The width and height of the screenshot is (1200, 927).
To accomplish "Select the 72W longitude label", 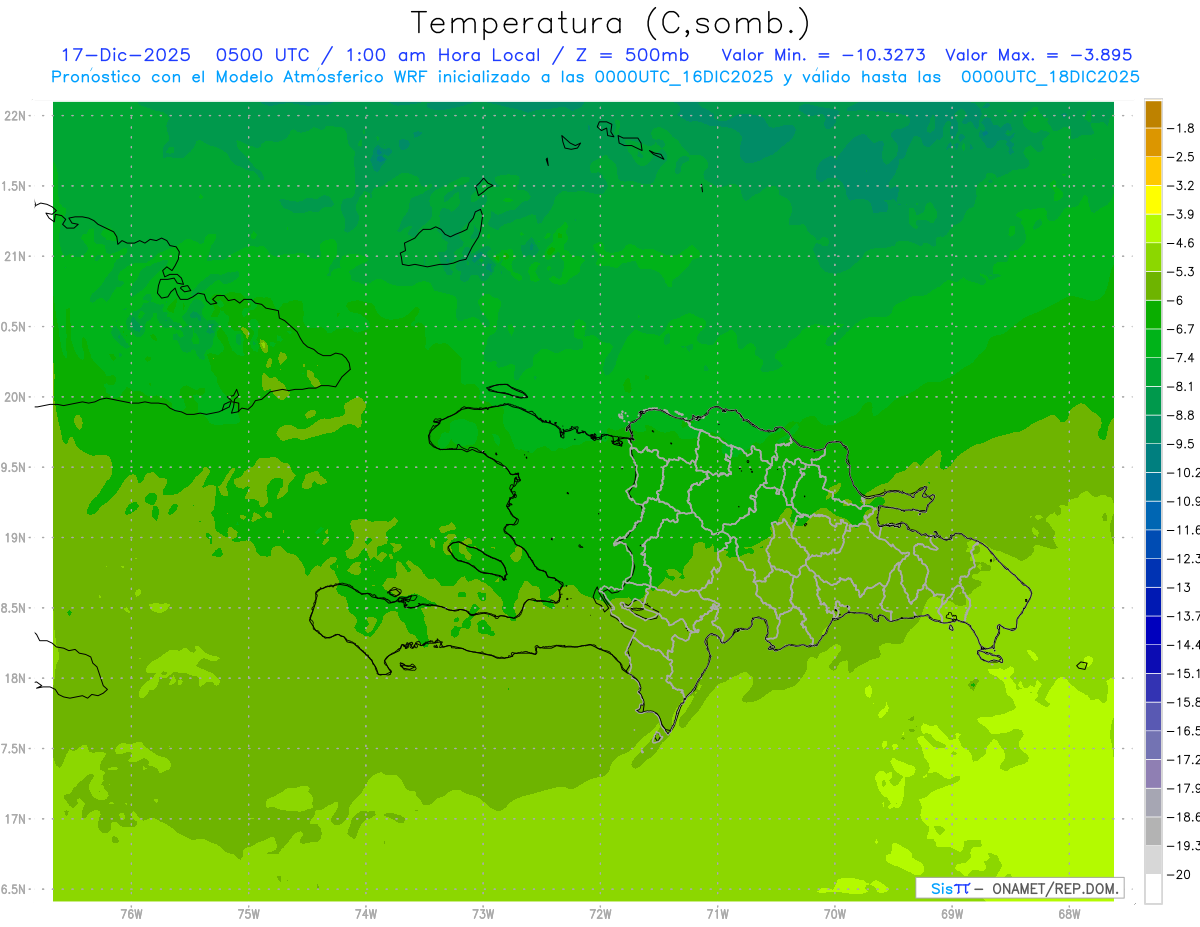I will pyautogui.click(x=600, y=914).
